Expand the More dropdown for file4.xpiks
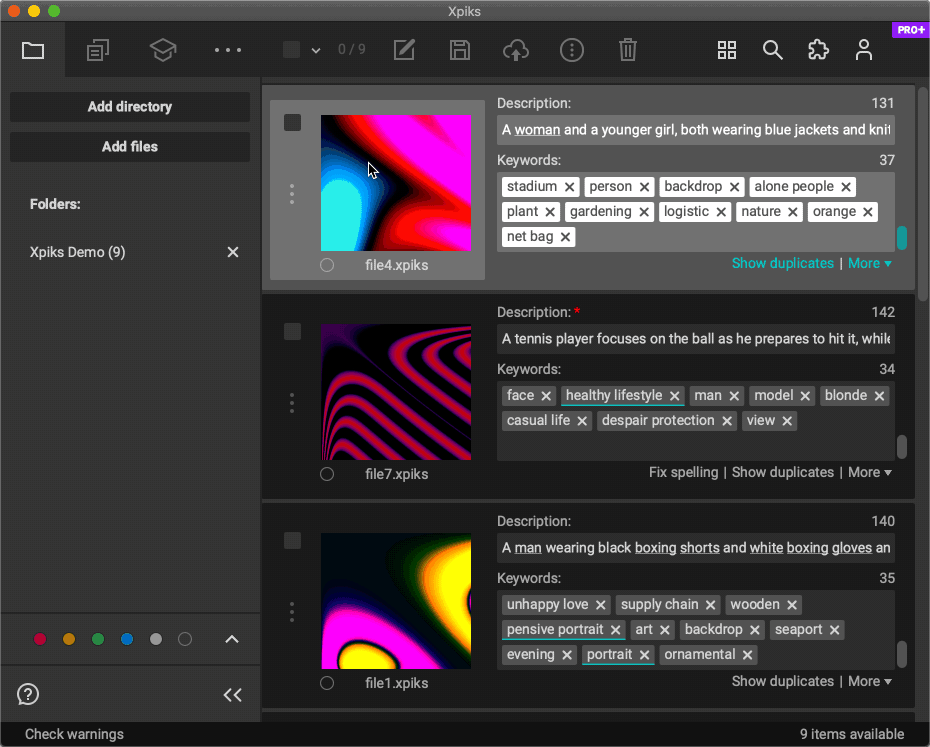930x747 pixels. click(869, 264)
